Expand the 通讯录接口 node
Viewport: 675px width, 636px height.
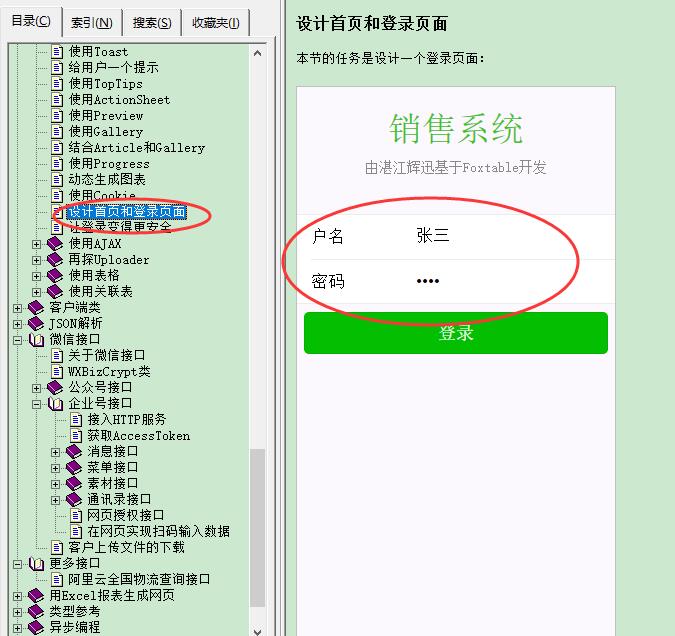(x=56, y=500)
